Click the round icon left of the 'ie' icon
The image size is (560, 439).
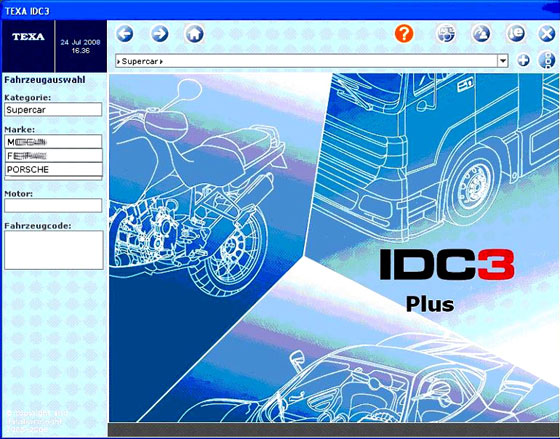tap(481, 34)
